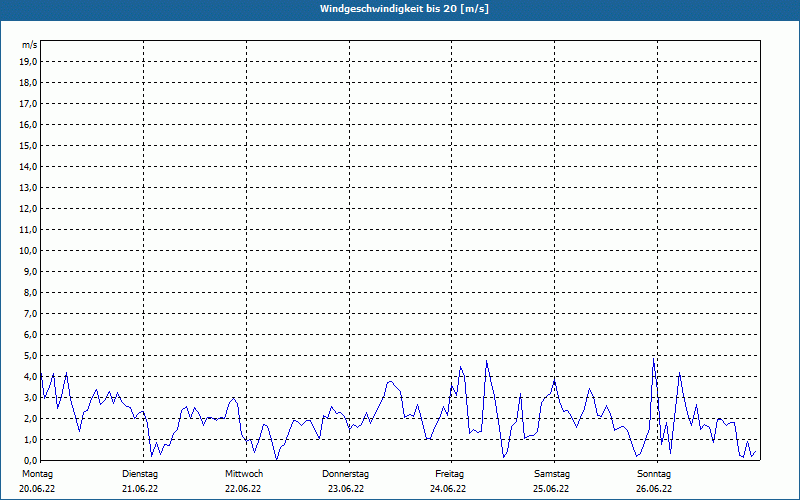
Task: Click the '15,0' y-axis value
Action: tap(29, 145)
